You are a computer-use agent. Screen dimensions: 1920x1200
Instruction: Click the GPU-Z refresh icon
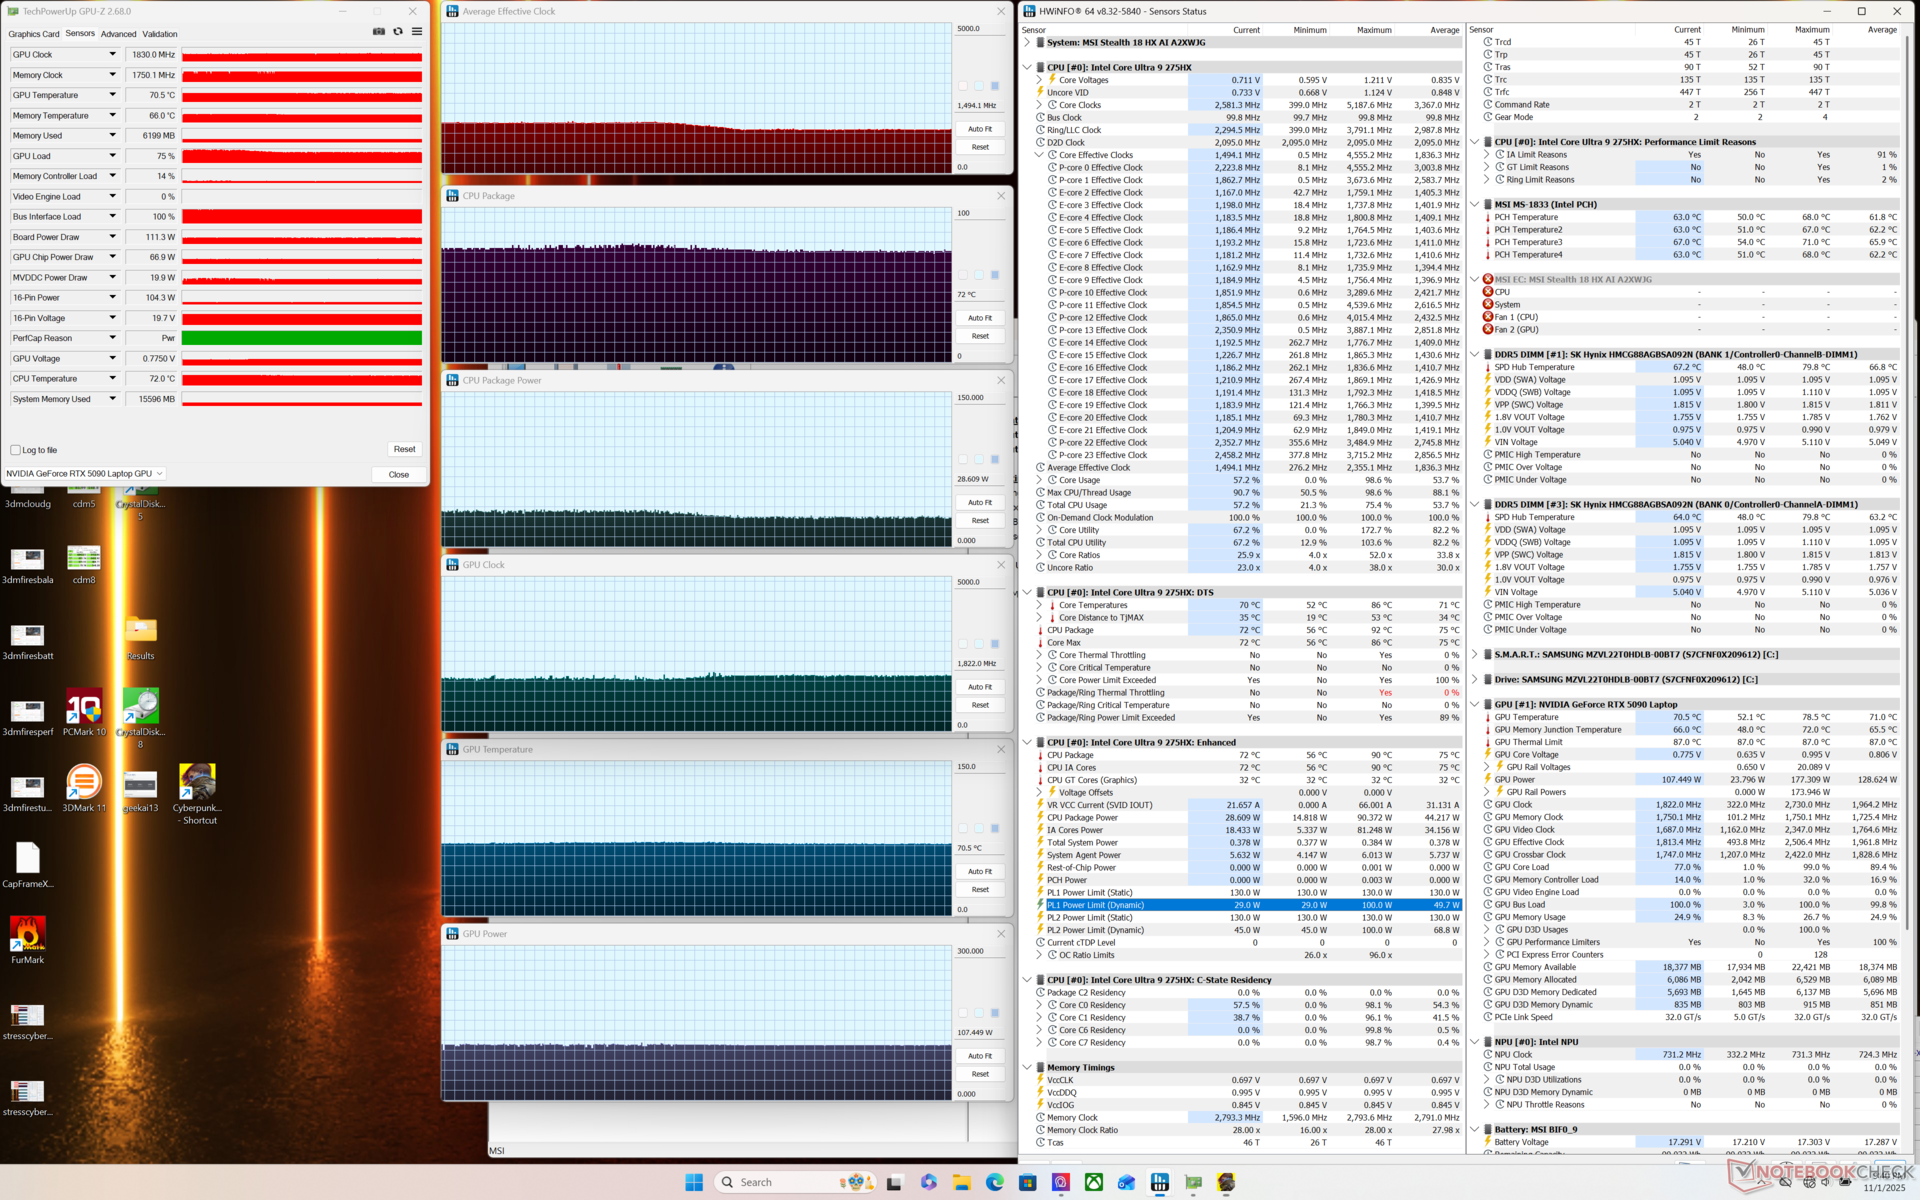[398, 32]
